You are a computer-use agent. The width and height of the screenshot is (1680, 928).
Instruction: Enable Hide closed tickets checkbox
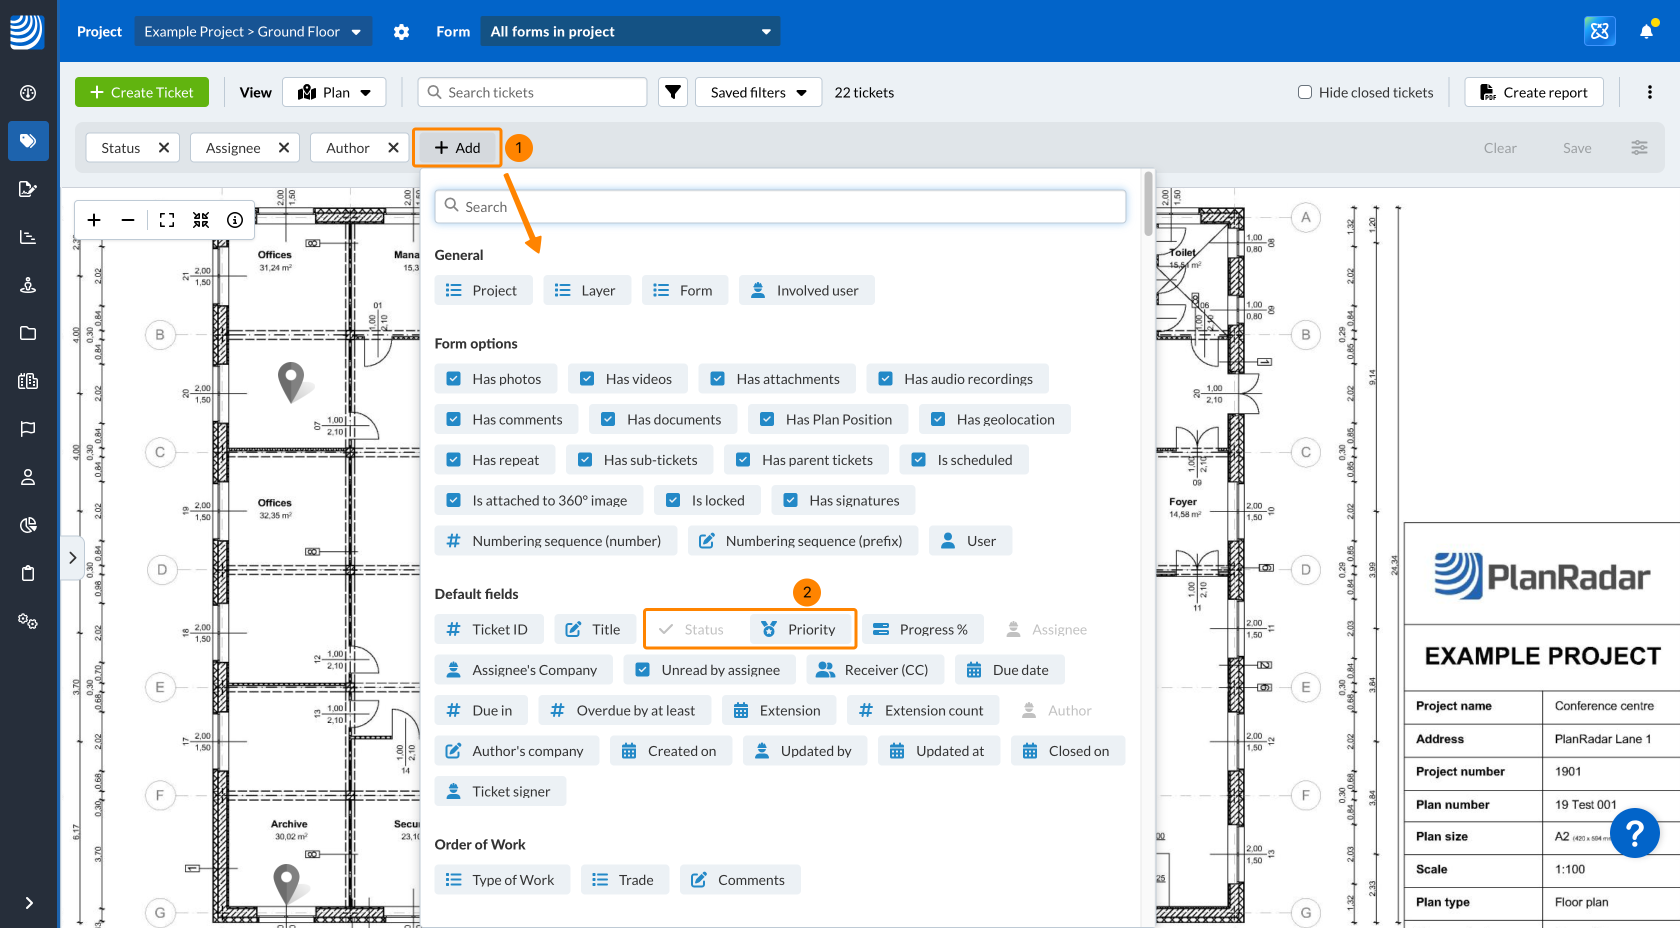click(1305, 92)
